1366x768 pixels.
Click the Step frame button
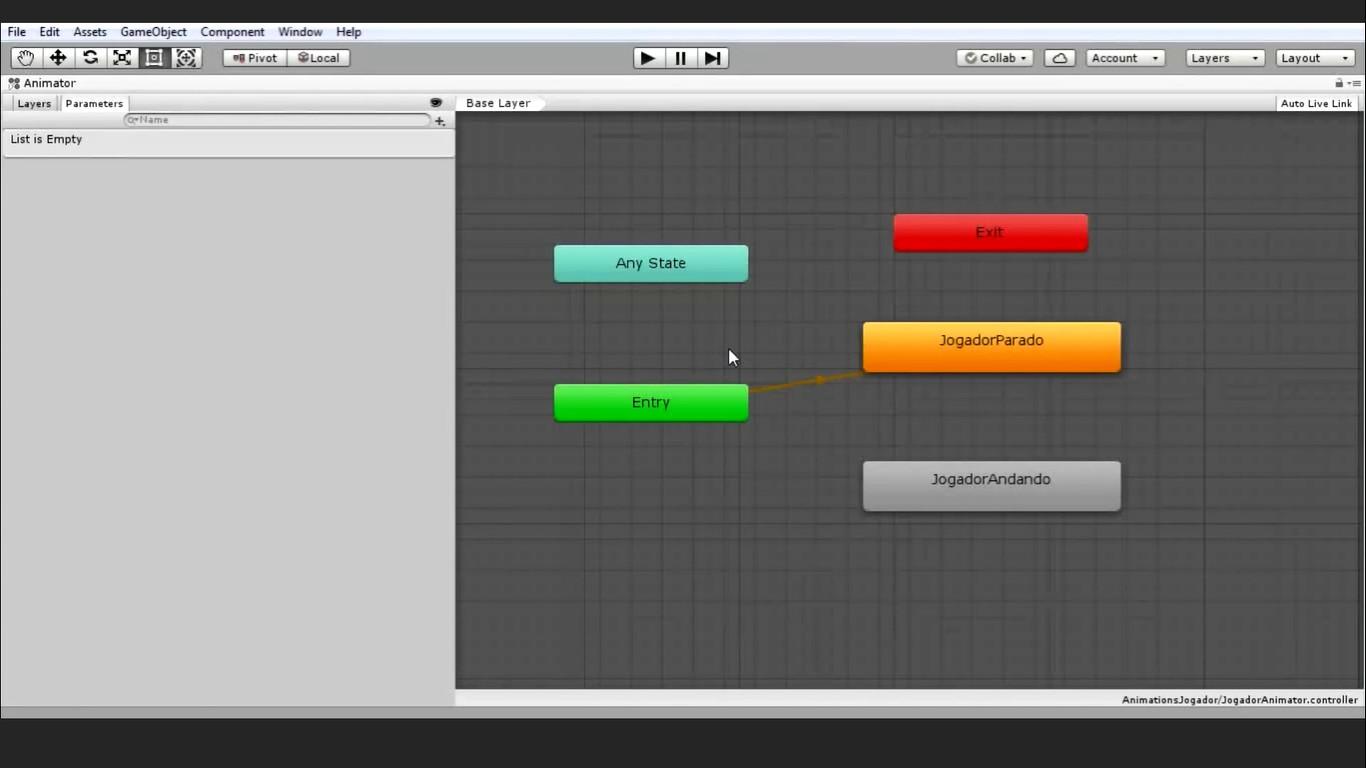[x=712, y=58]
